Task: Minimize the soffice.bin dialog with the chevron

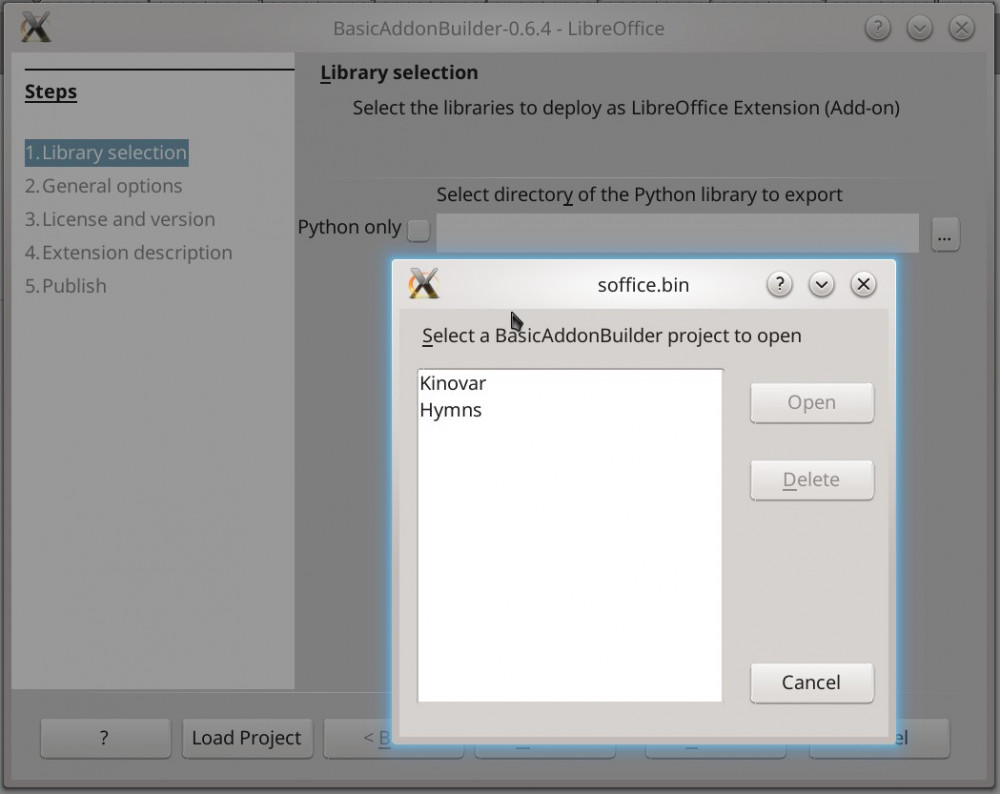Action: point(821,284)
